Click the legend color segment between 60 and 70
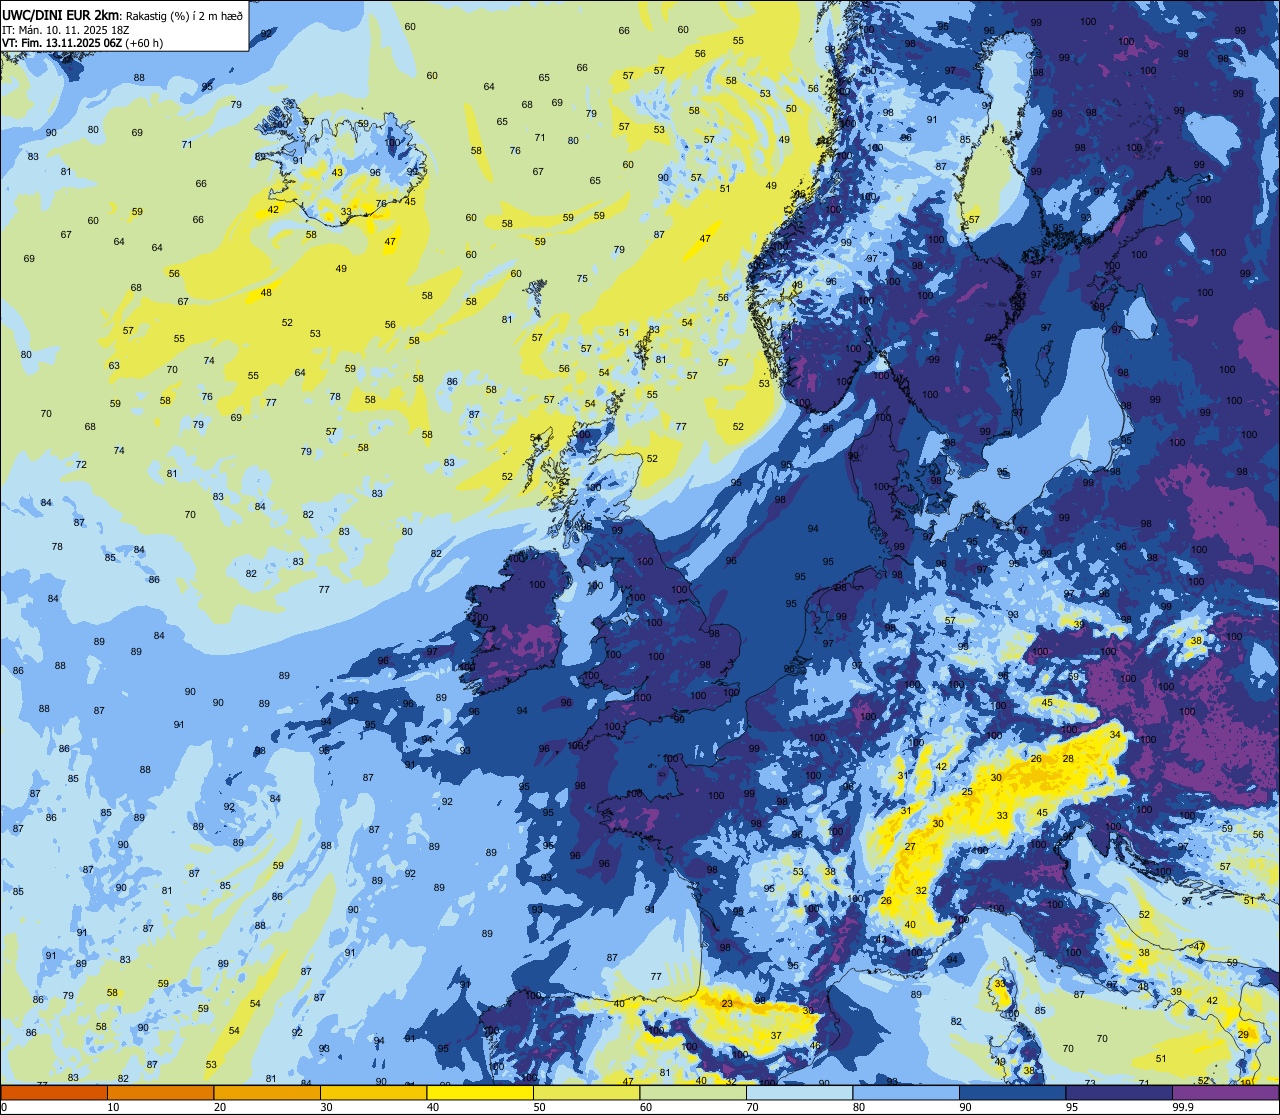 tap(693, 1092)
